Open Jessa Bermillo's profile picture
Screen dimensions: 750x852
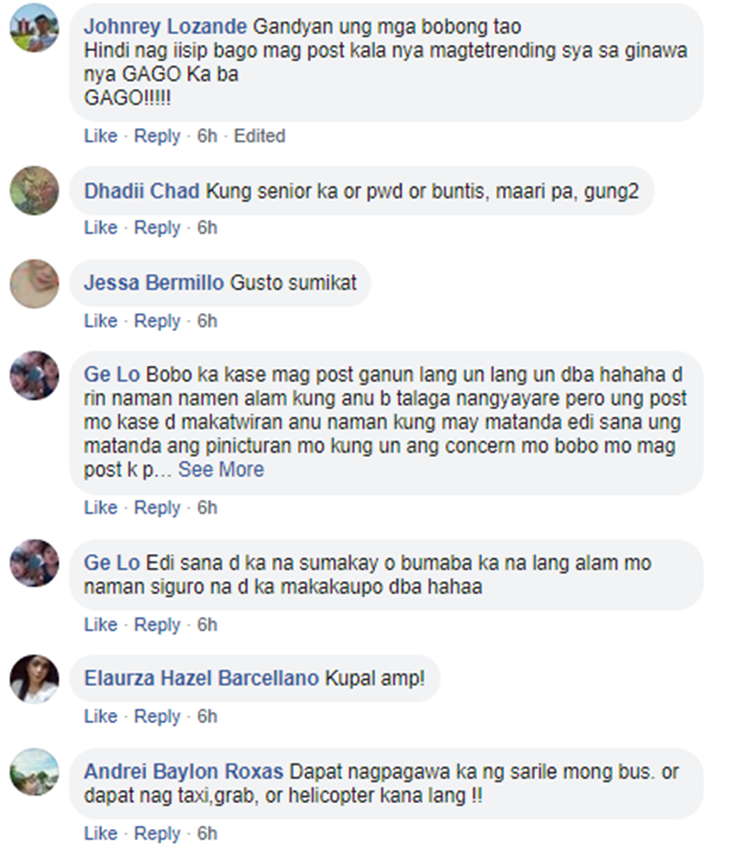coord(34,284)
